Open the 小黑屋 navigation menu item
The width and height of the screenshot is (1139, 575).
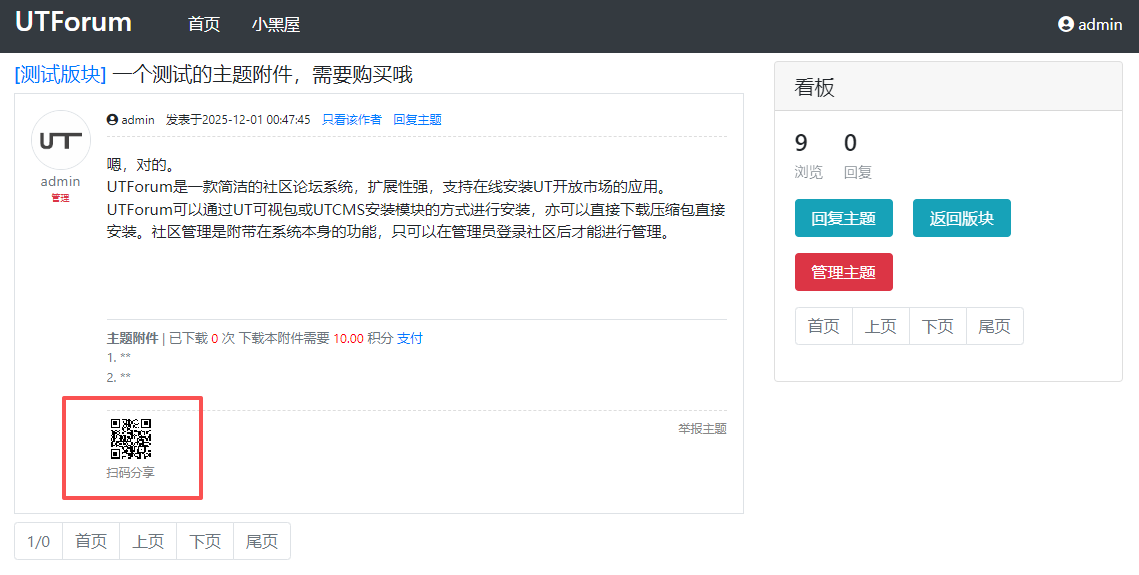coord(276,25)
